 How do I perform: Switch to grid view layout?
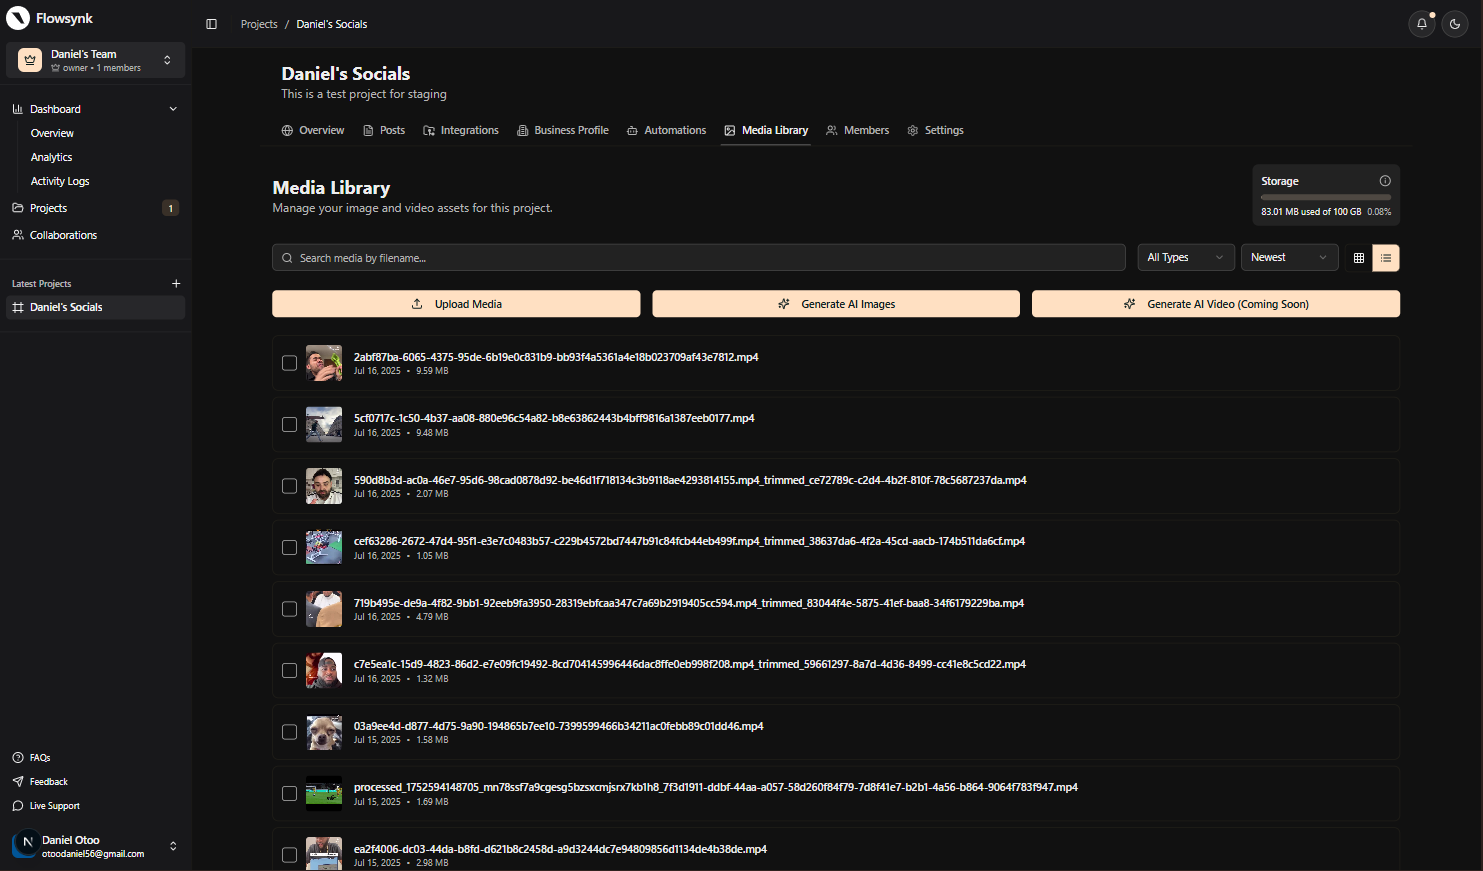point(1358,258)
